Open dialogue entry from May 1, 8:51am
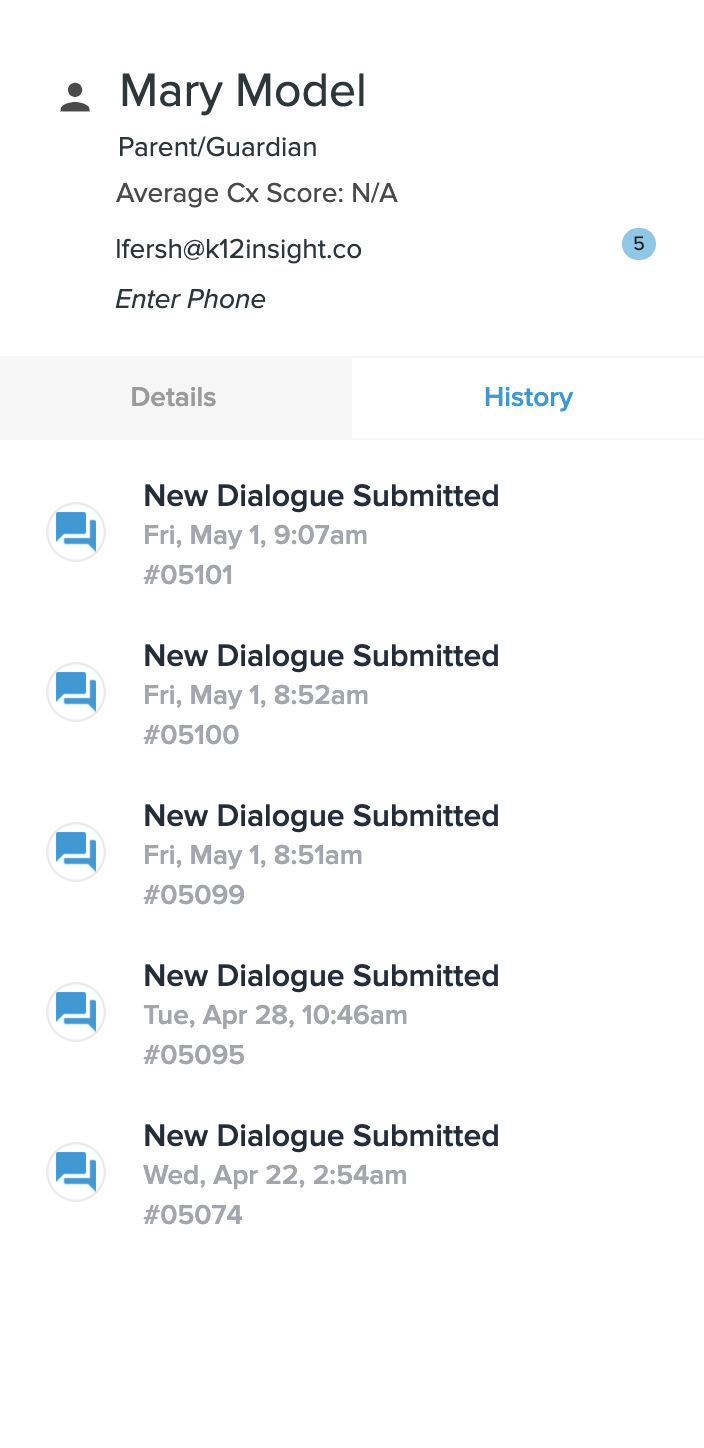Viewport: 704px width, 1448px height. [321, 816]
